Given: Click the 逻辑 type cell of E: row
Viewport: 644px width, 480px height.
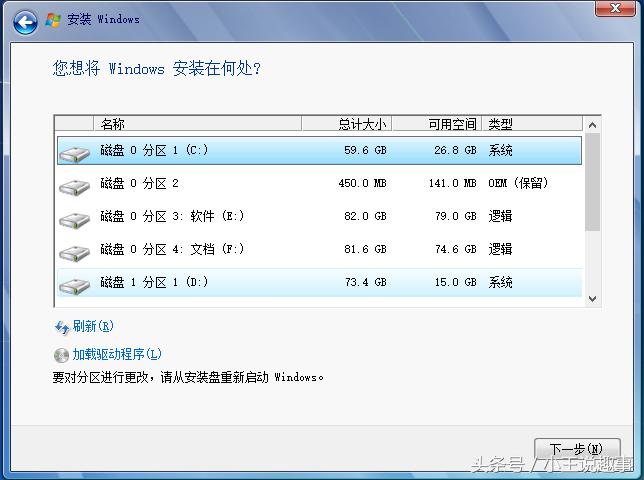Looking at the screenshot, I should [500, 216].
